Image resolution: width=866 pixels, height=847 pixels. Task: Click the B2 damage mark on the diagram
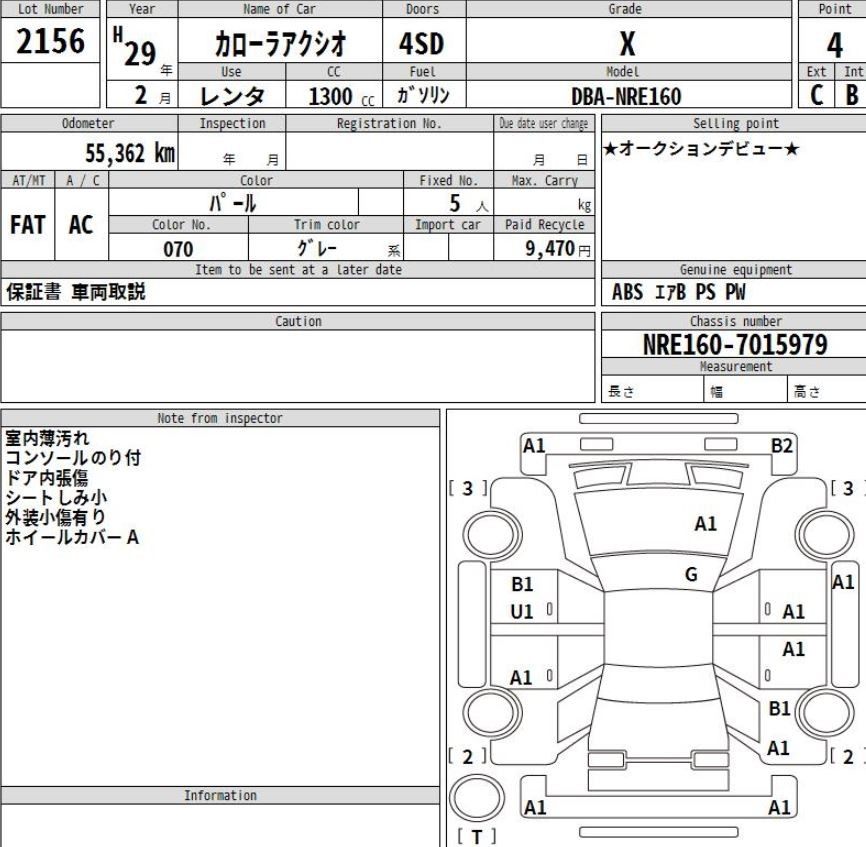[x=783, y=447]
